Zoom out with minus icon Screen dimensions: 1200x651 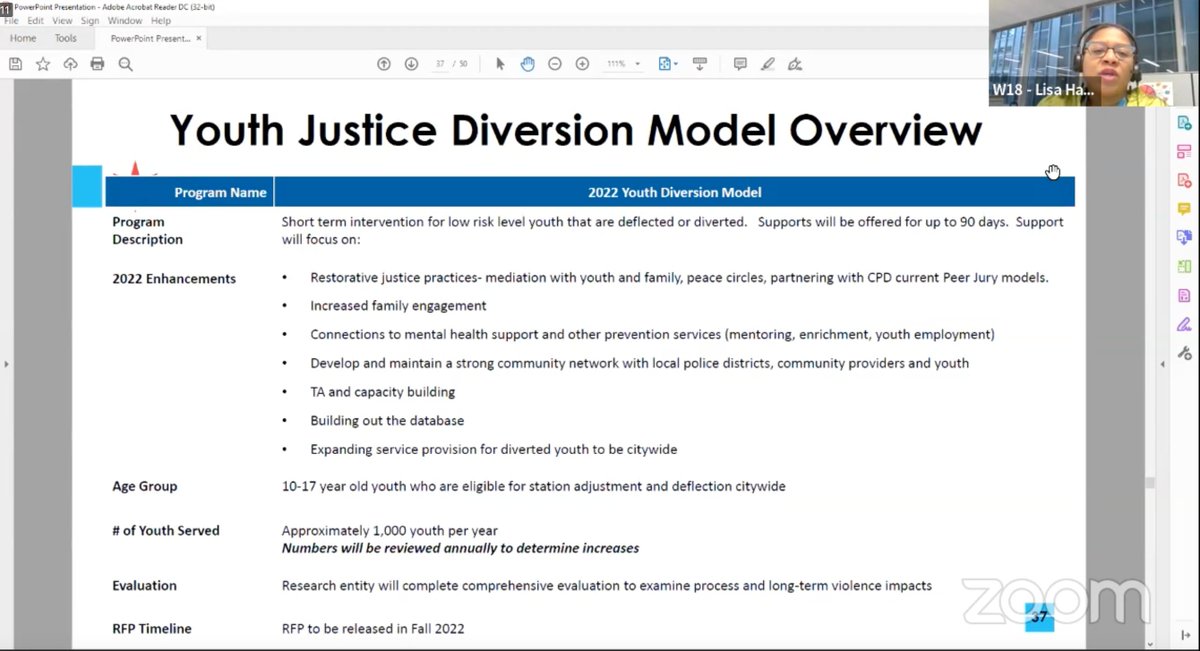coord(555,64)
